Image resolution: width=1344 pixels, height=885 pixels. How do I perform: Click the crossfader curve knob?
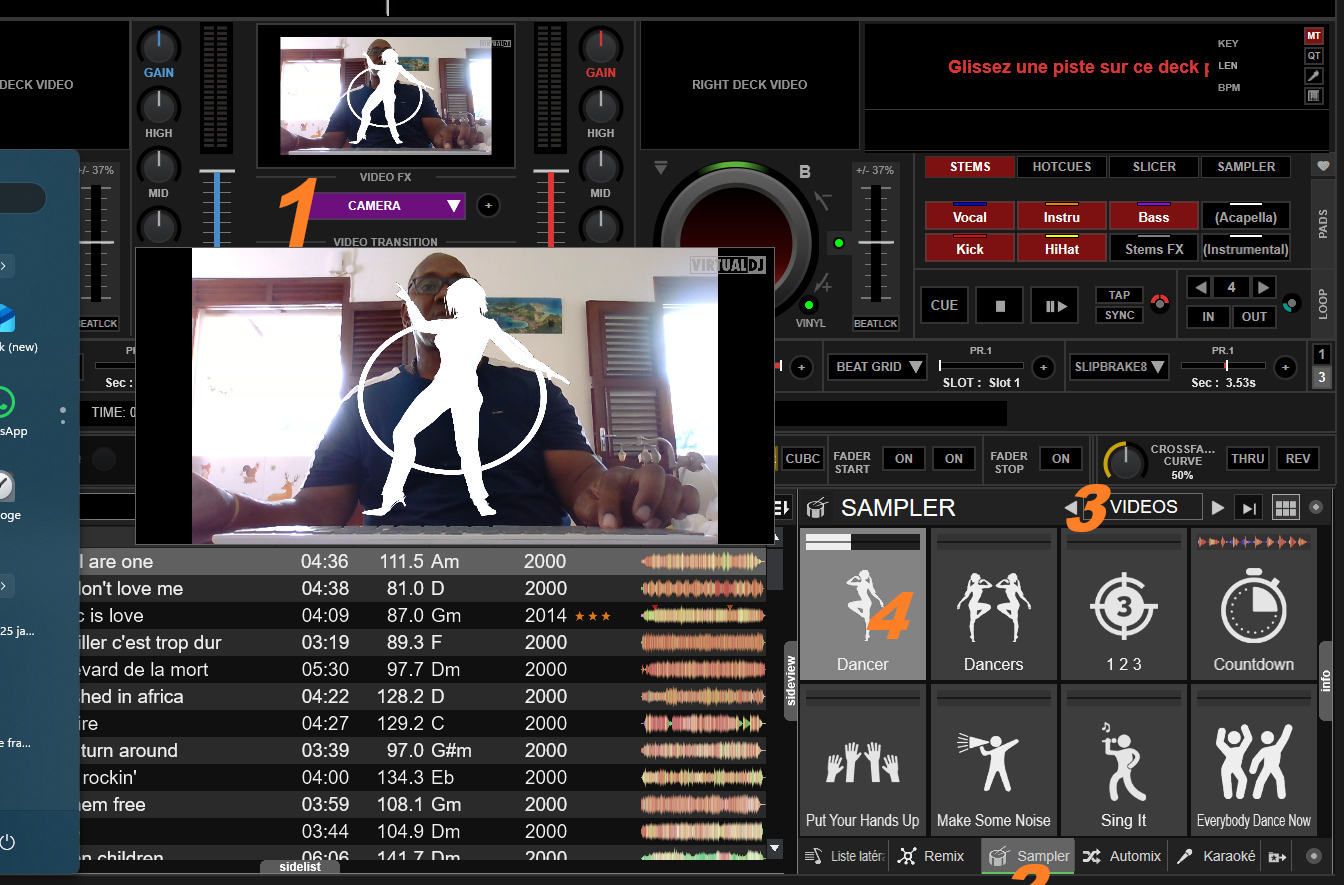(1125, 461)
